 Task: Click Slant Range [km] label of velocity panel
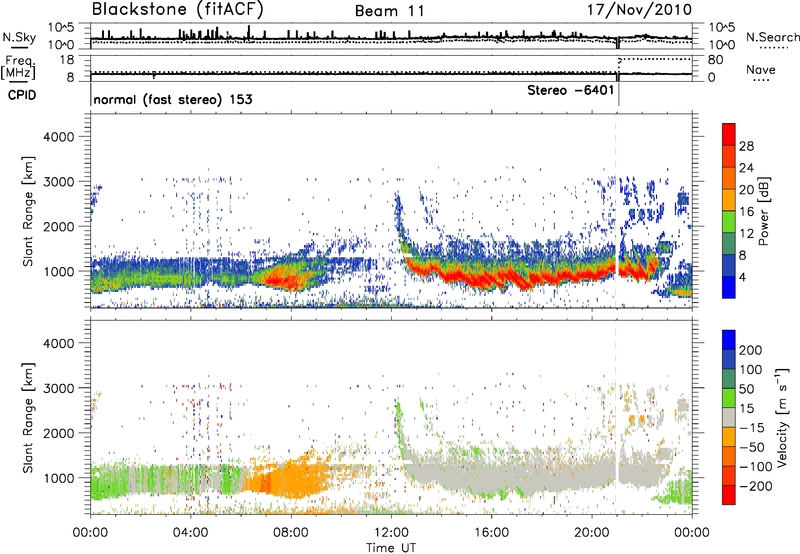[x=28, y=418]
